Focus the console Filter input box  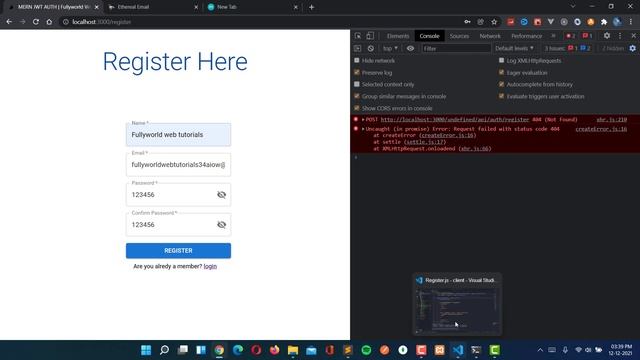(x=456, y=48)
